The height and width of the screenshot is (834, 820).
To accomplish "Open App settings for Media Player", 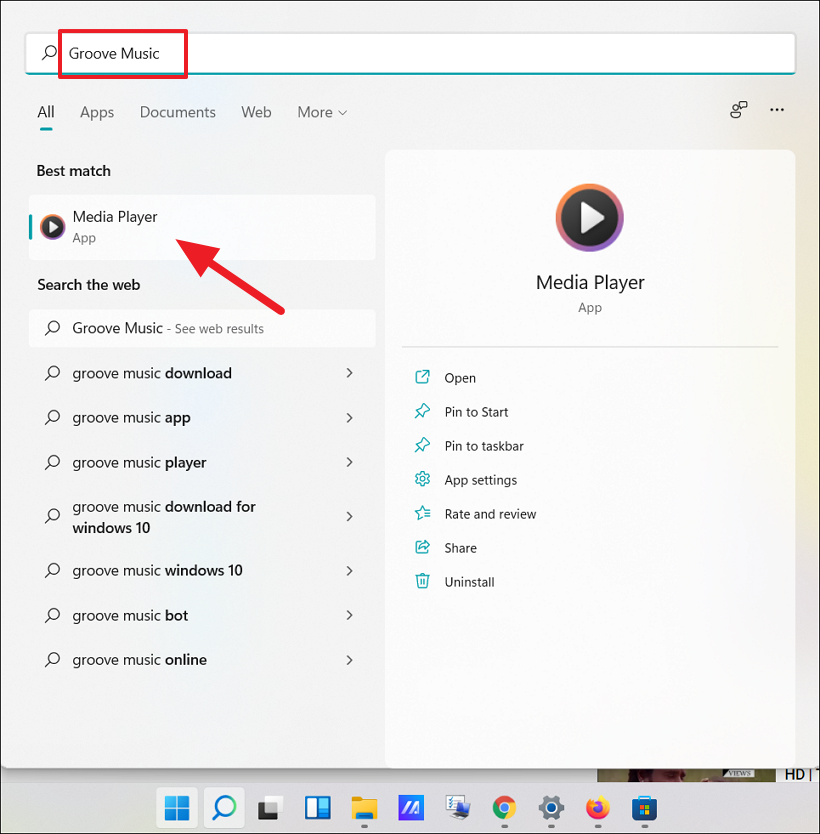I will (x=480, y=480).
